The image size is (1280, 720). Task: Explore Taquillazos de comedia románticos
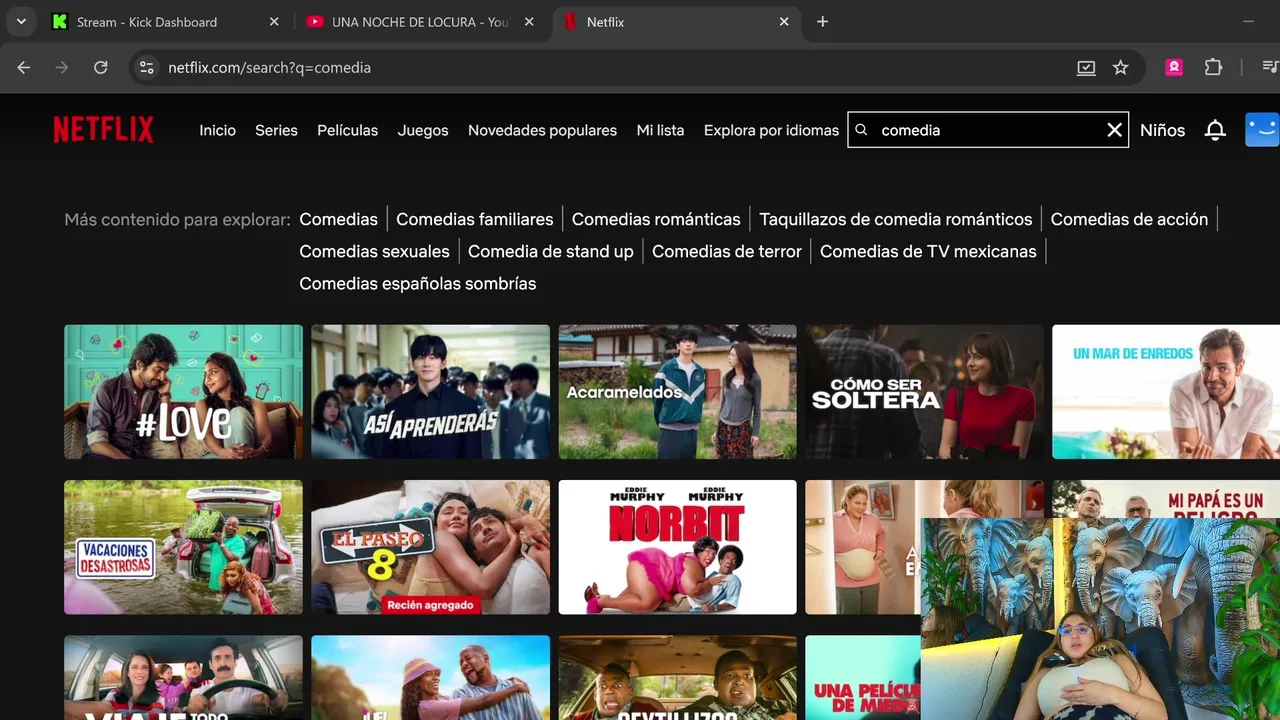click(x=895, y=219)
